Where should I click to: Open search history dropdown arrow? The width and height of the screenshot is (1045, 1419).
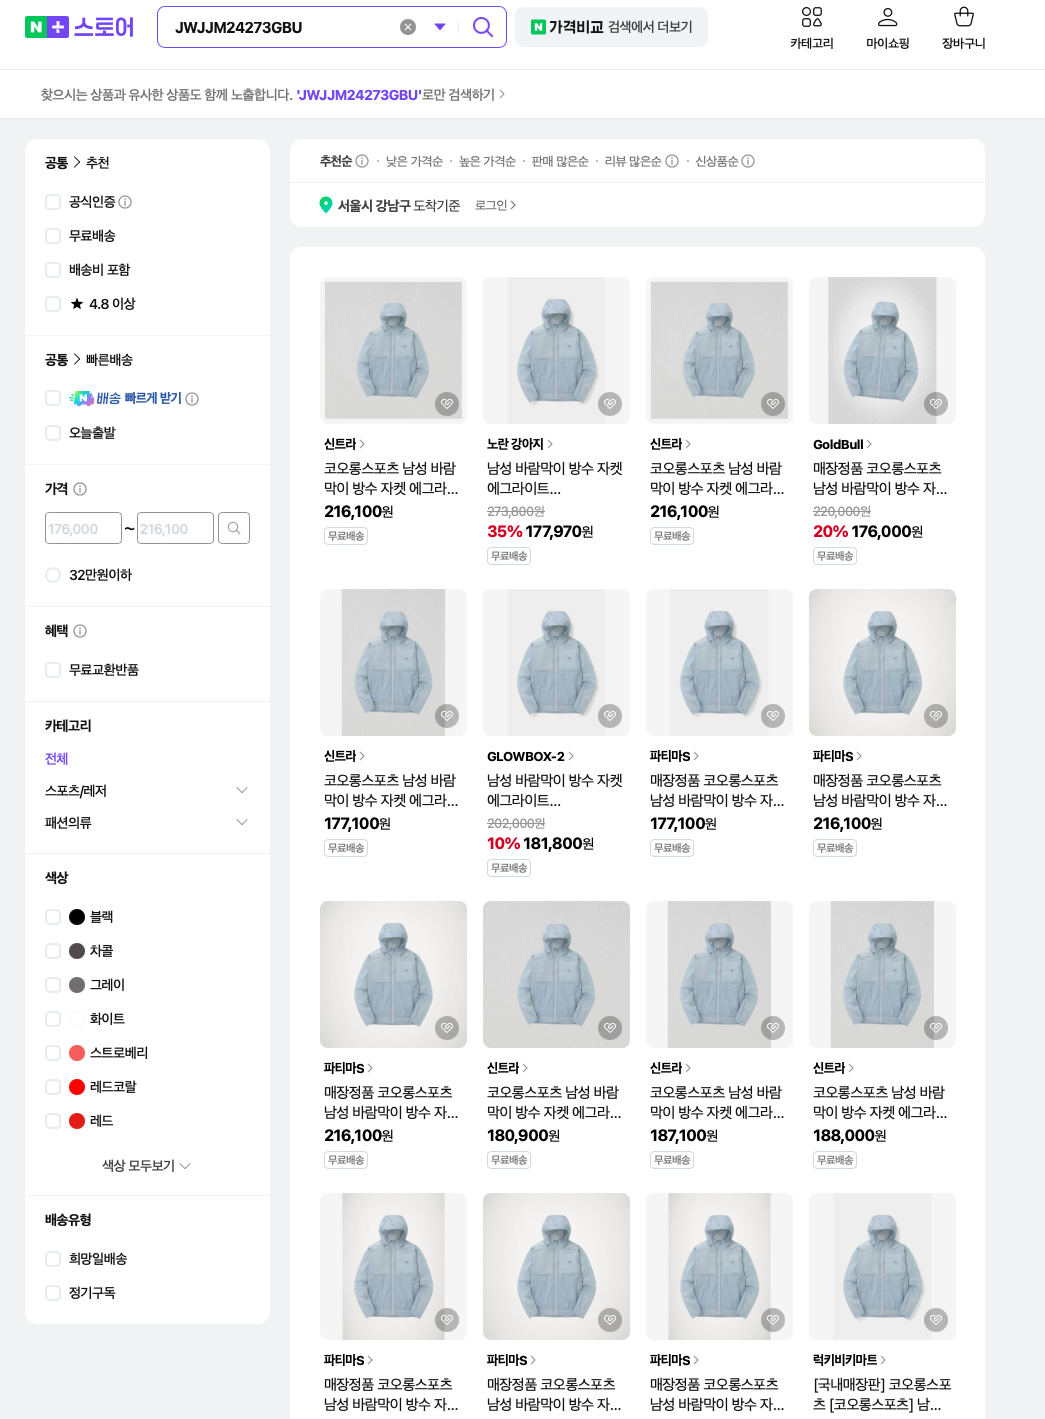[440, 27]
